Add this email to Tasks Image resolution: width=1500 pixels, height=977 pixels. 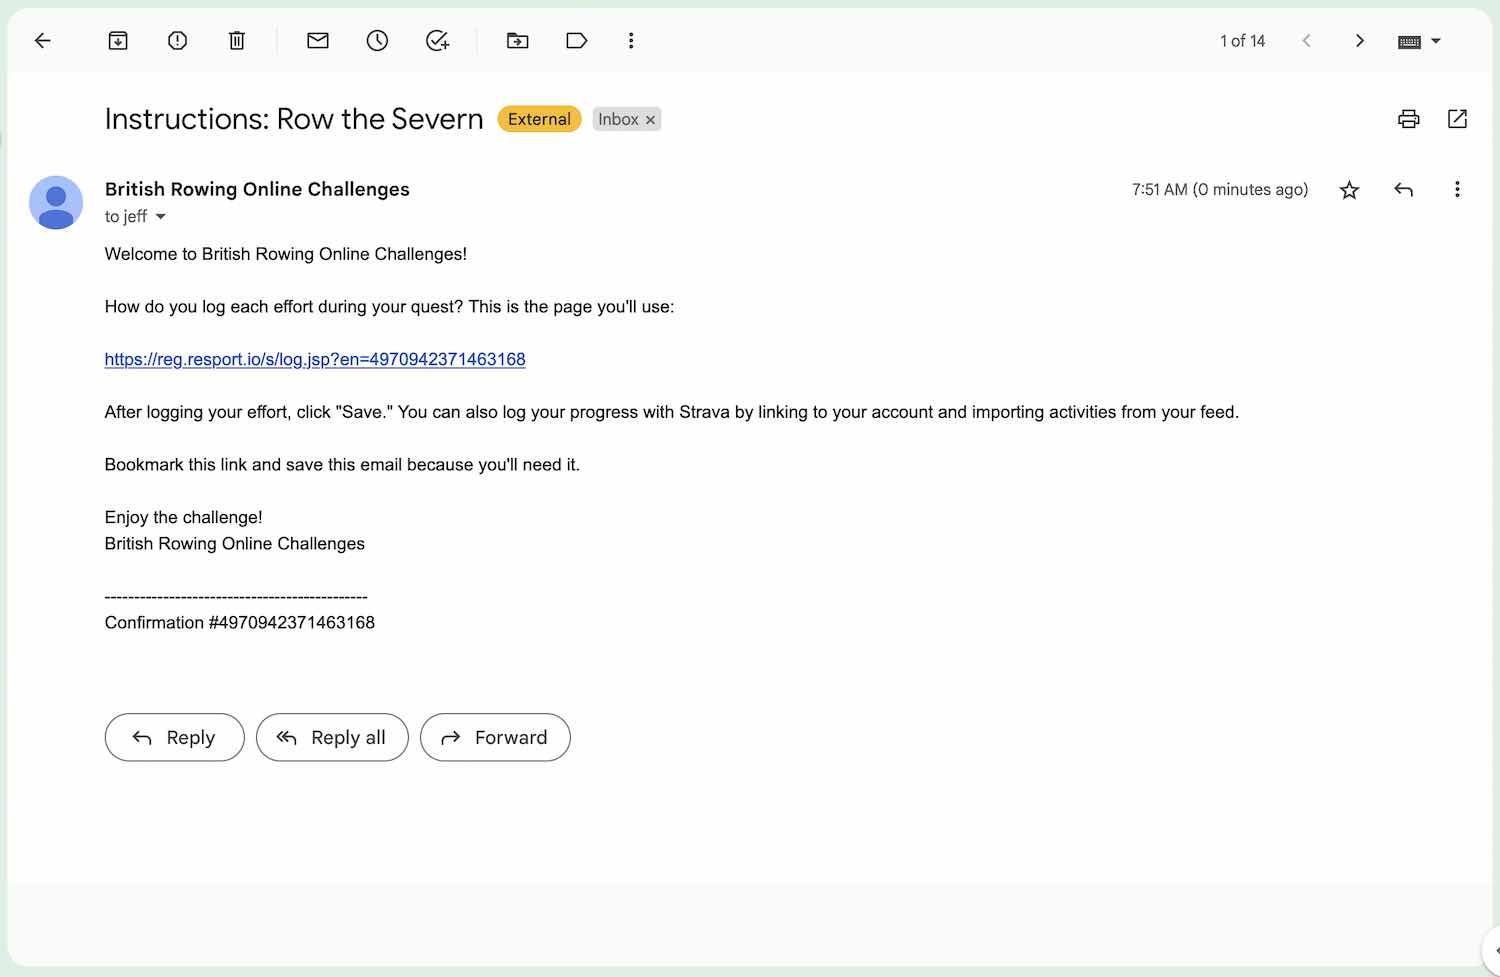[x=437, y=41]
